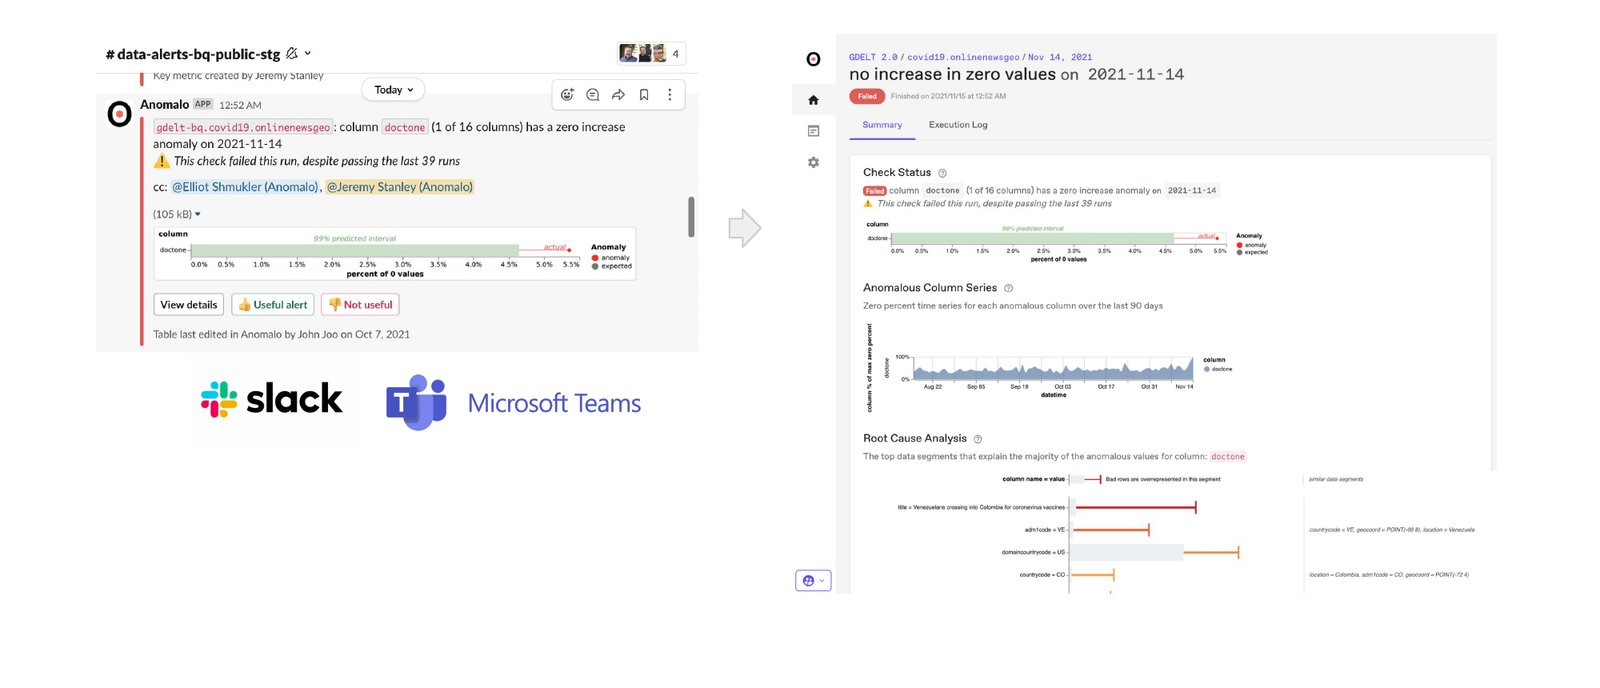Viewport: 1600px width, 688px height.
Task: Open the Anomalo sender name in Slack
Action: (164, 105)
